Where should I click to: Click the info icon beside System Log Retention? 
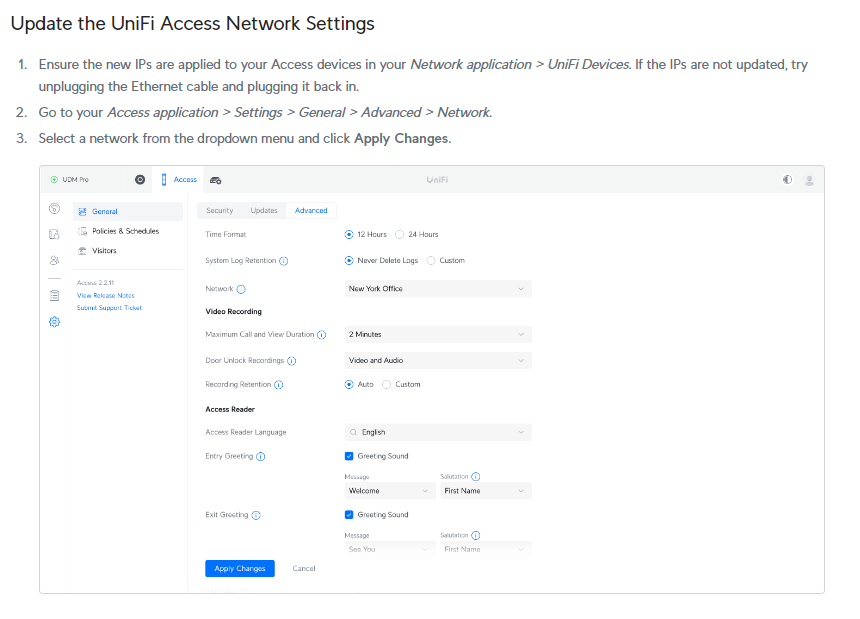click(284, 261)
